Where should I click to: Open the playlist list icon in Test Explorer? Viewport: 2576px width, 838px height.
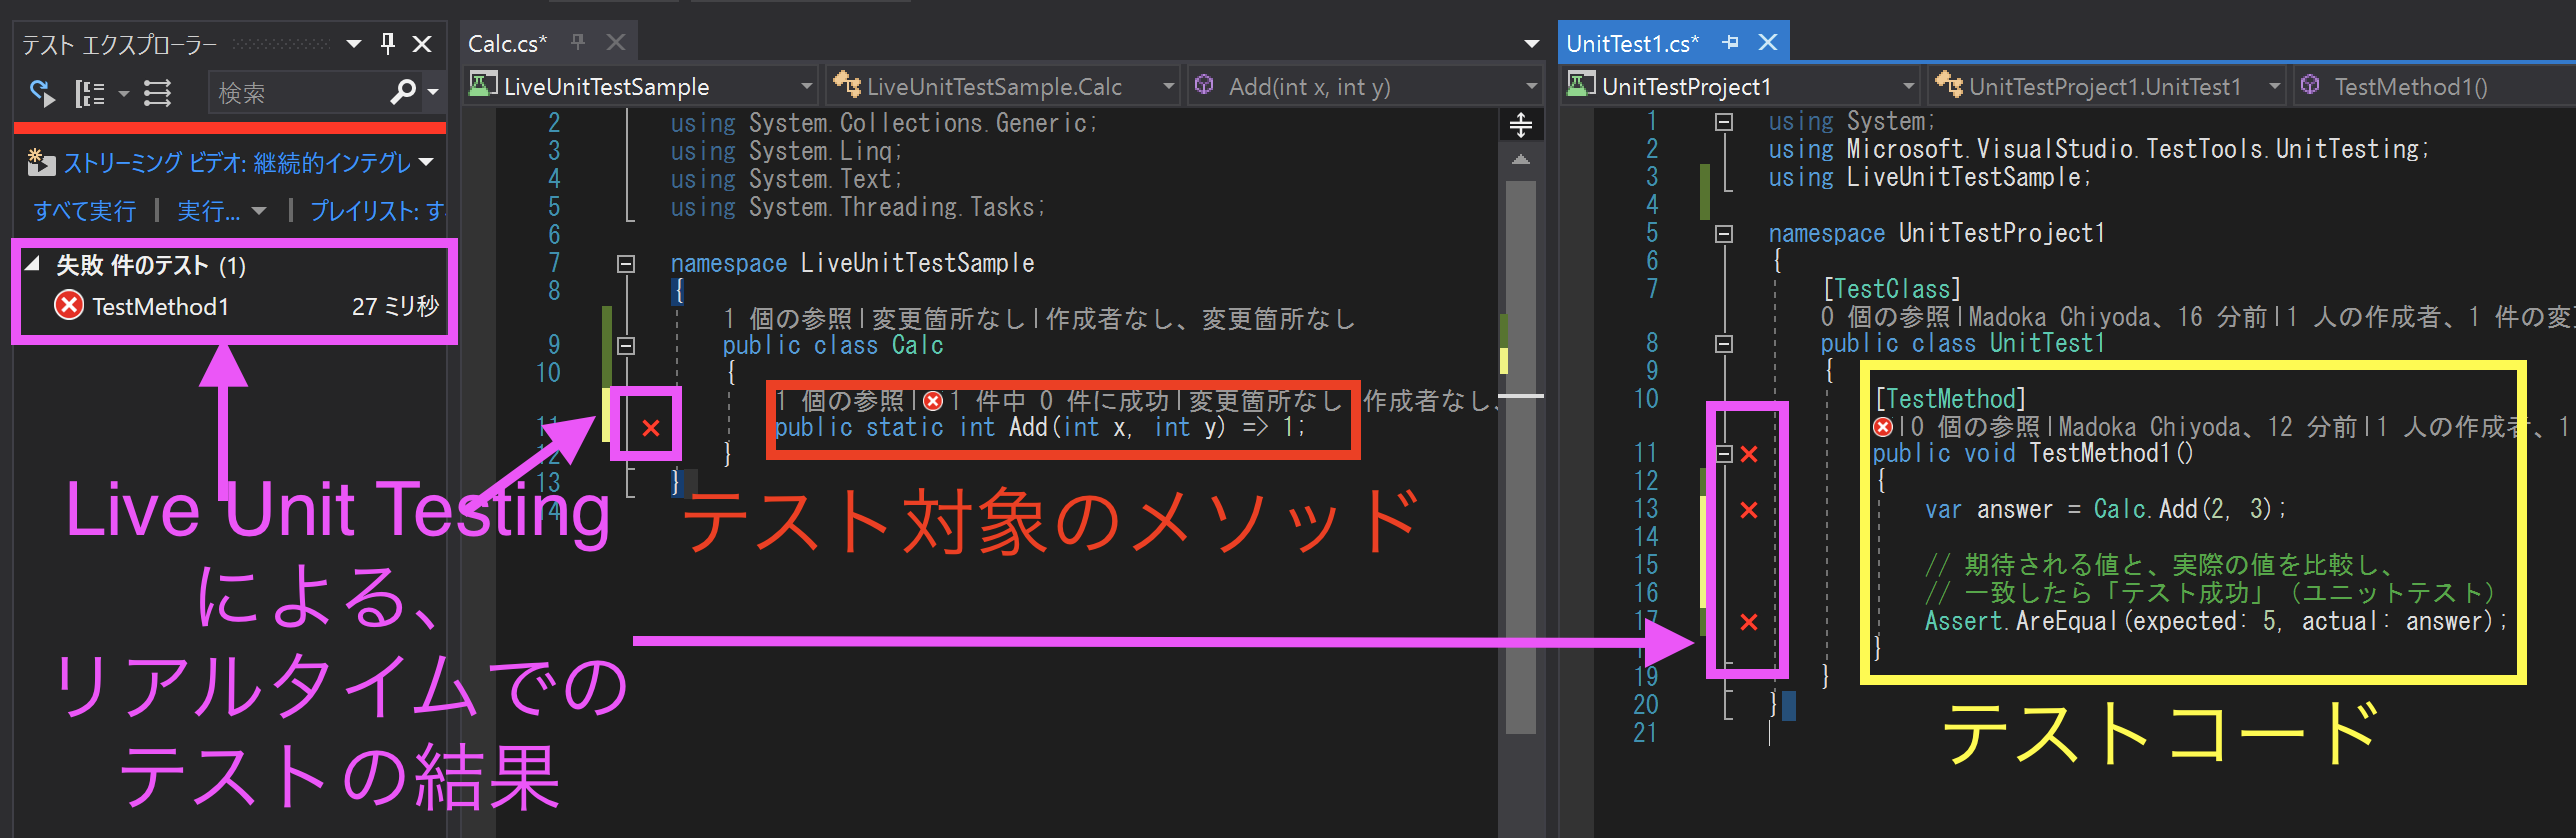[x=157, y=94]
